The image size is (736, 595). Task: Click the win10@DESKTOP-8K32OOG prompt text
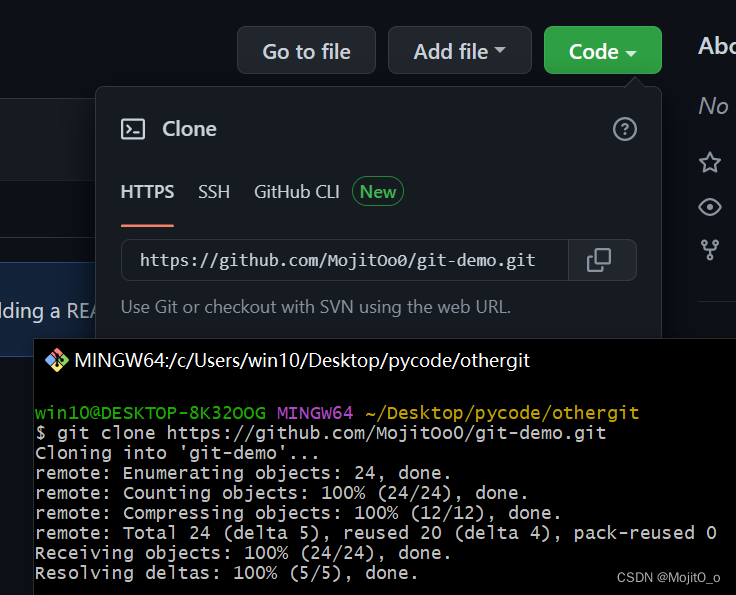(151, 413)
